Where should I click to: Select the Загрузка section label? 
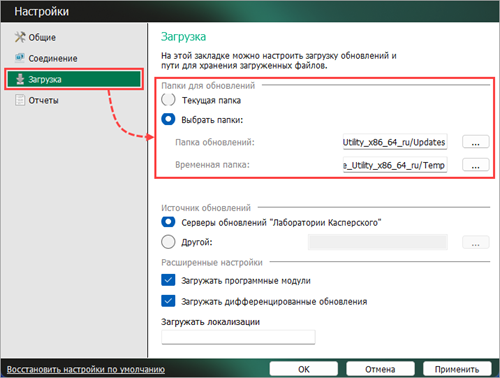coord(45,80)
